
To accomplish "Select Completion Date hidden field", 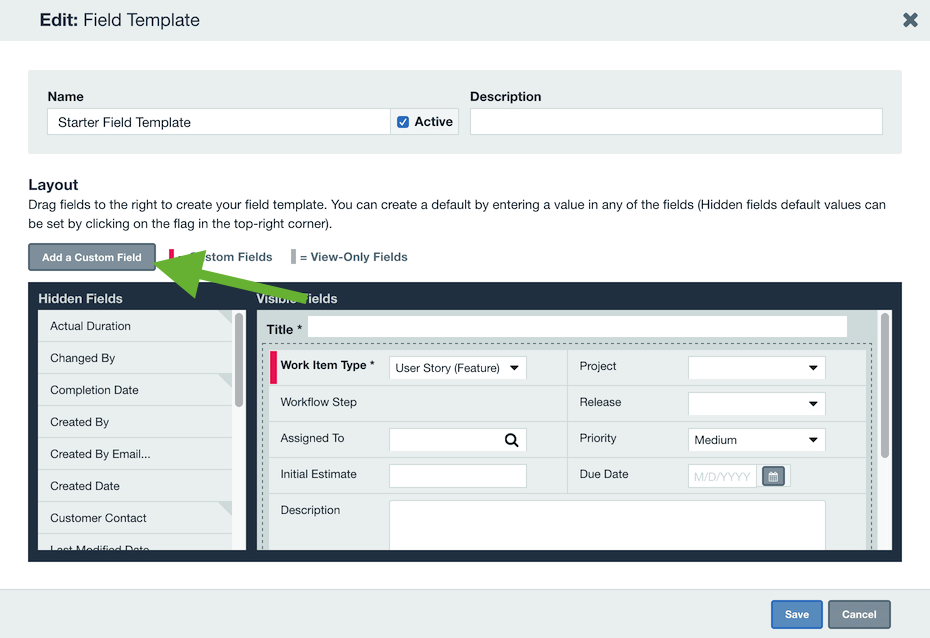I will [135, 390].
